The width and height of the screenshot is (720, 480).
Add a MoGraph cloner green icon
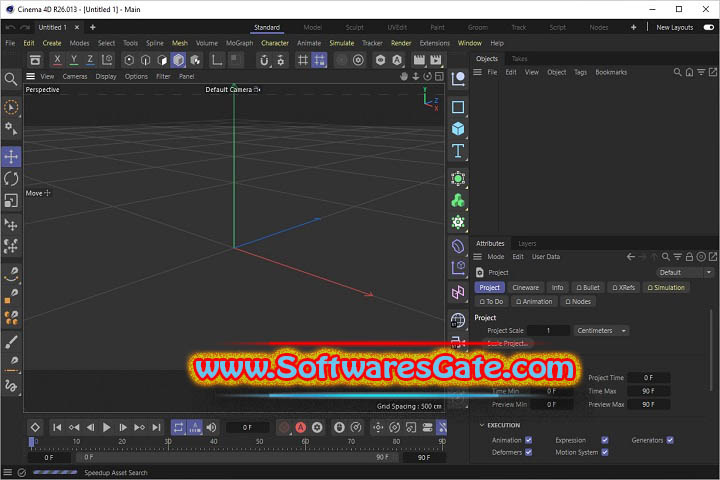tap(458, 201)
